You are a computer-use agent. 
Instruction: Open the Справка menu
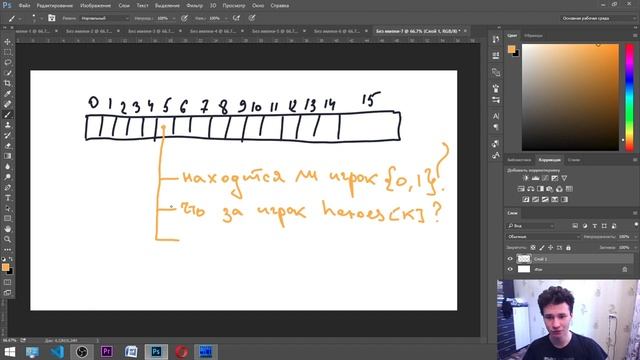point(280,6)
